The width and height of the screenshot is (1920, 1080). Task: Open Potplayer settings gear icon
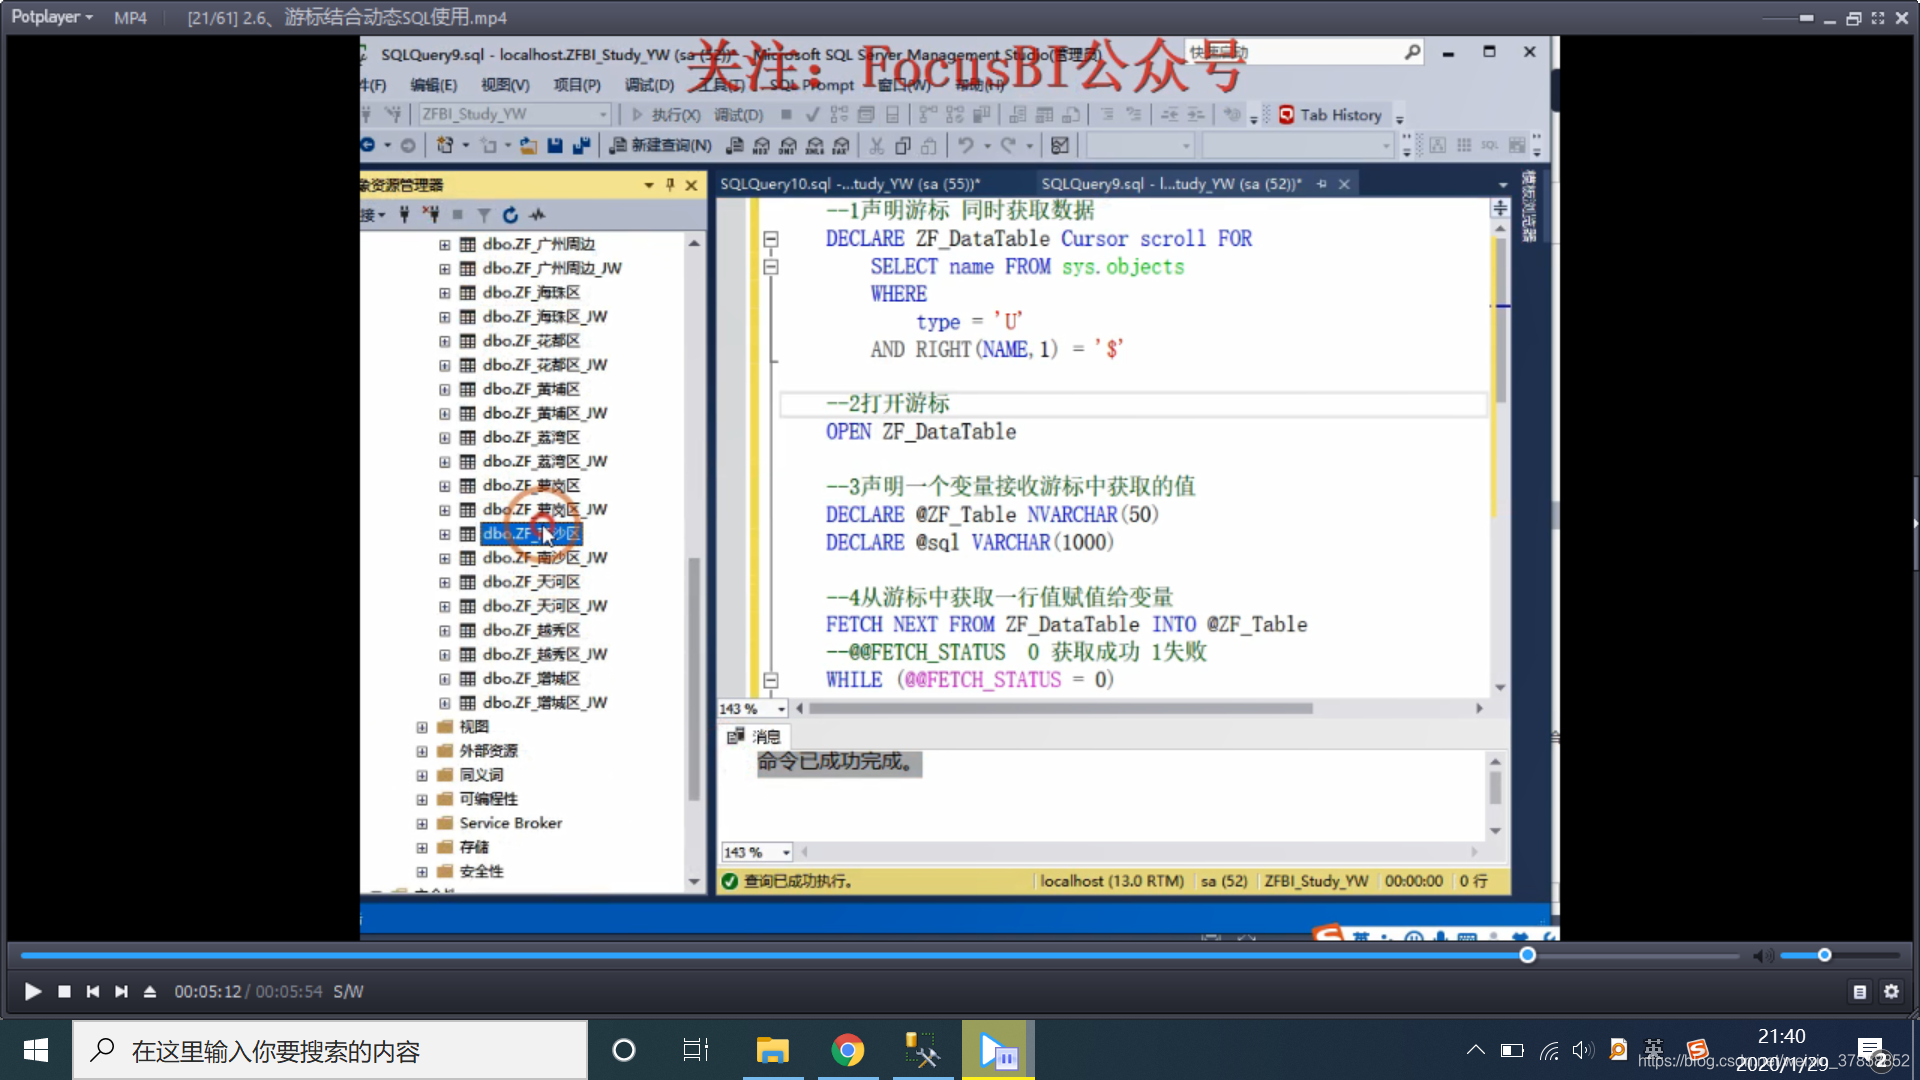(x=1891, y=991)
